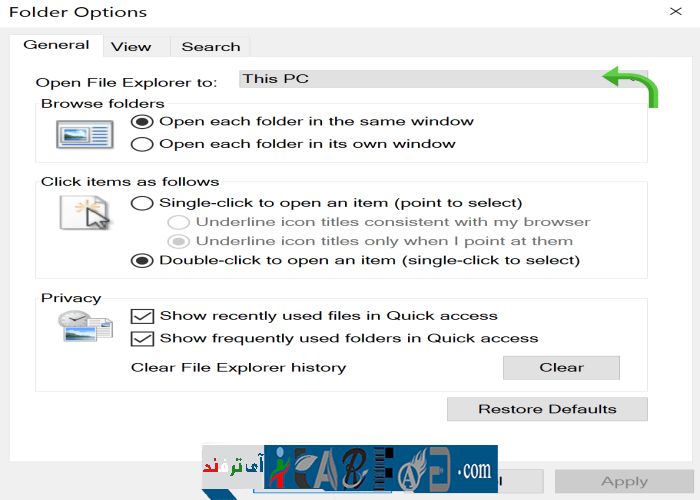Toggle Show frequently used folders checkbox
The width and height of the screenshot is (700, 500).
click(143, 338)
